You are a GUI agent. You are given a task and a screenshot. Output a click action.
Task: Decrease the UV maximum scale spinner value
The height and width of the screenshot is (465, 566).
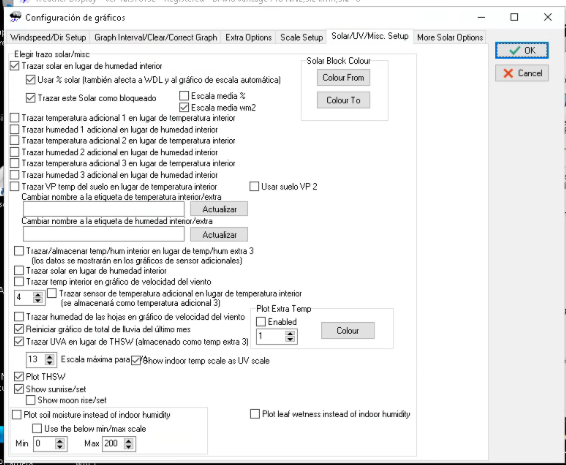coord(50,362)
